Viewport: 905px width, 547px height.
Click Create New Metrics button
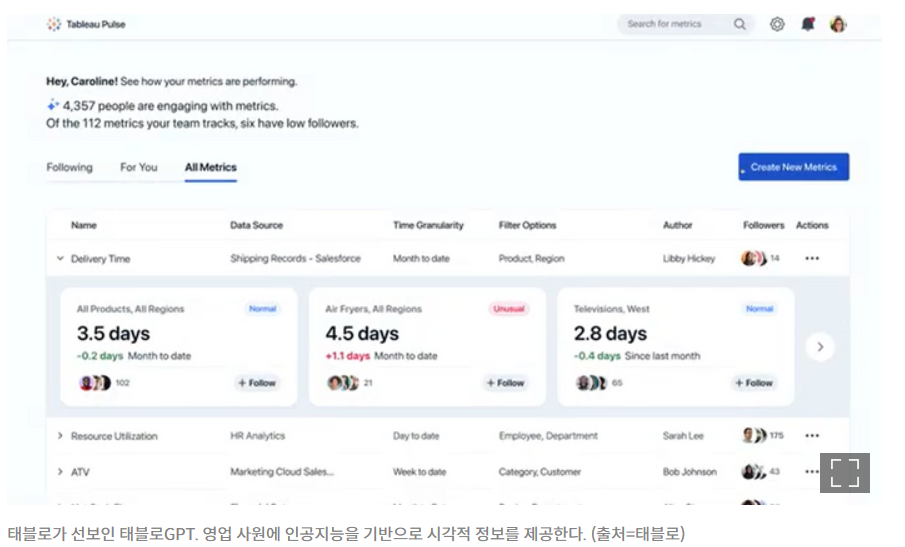pyautogui.click(x=794, y=167)
